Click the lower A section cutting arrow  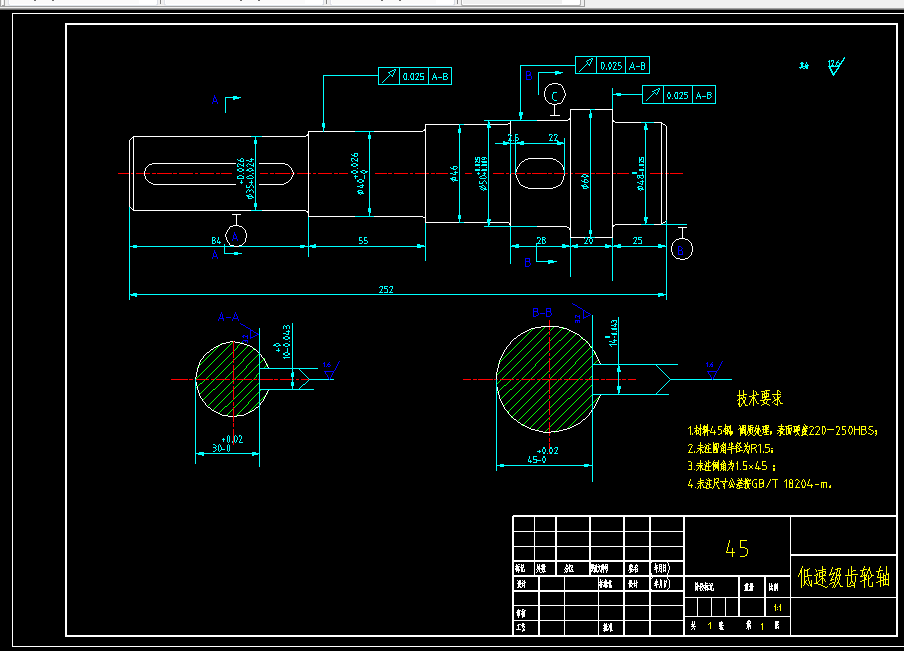click(232, 251)
